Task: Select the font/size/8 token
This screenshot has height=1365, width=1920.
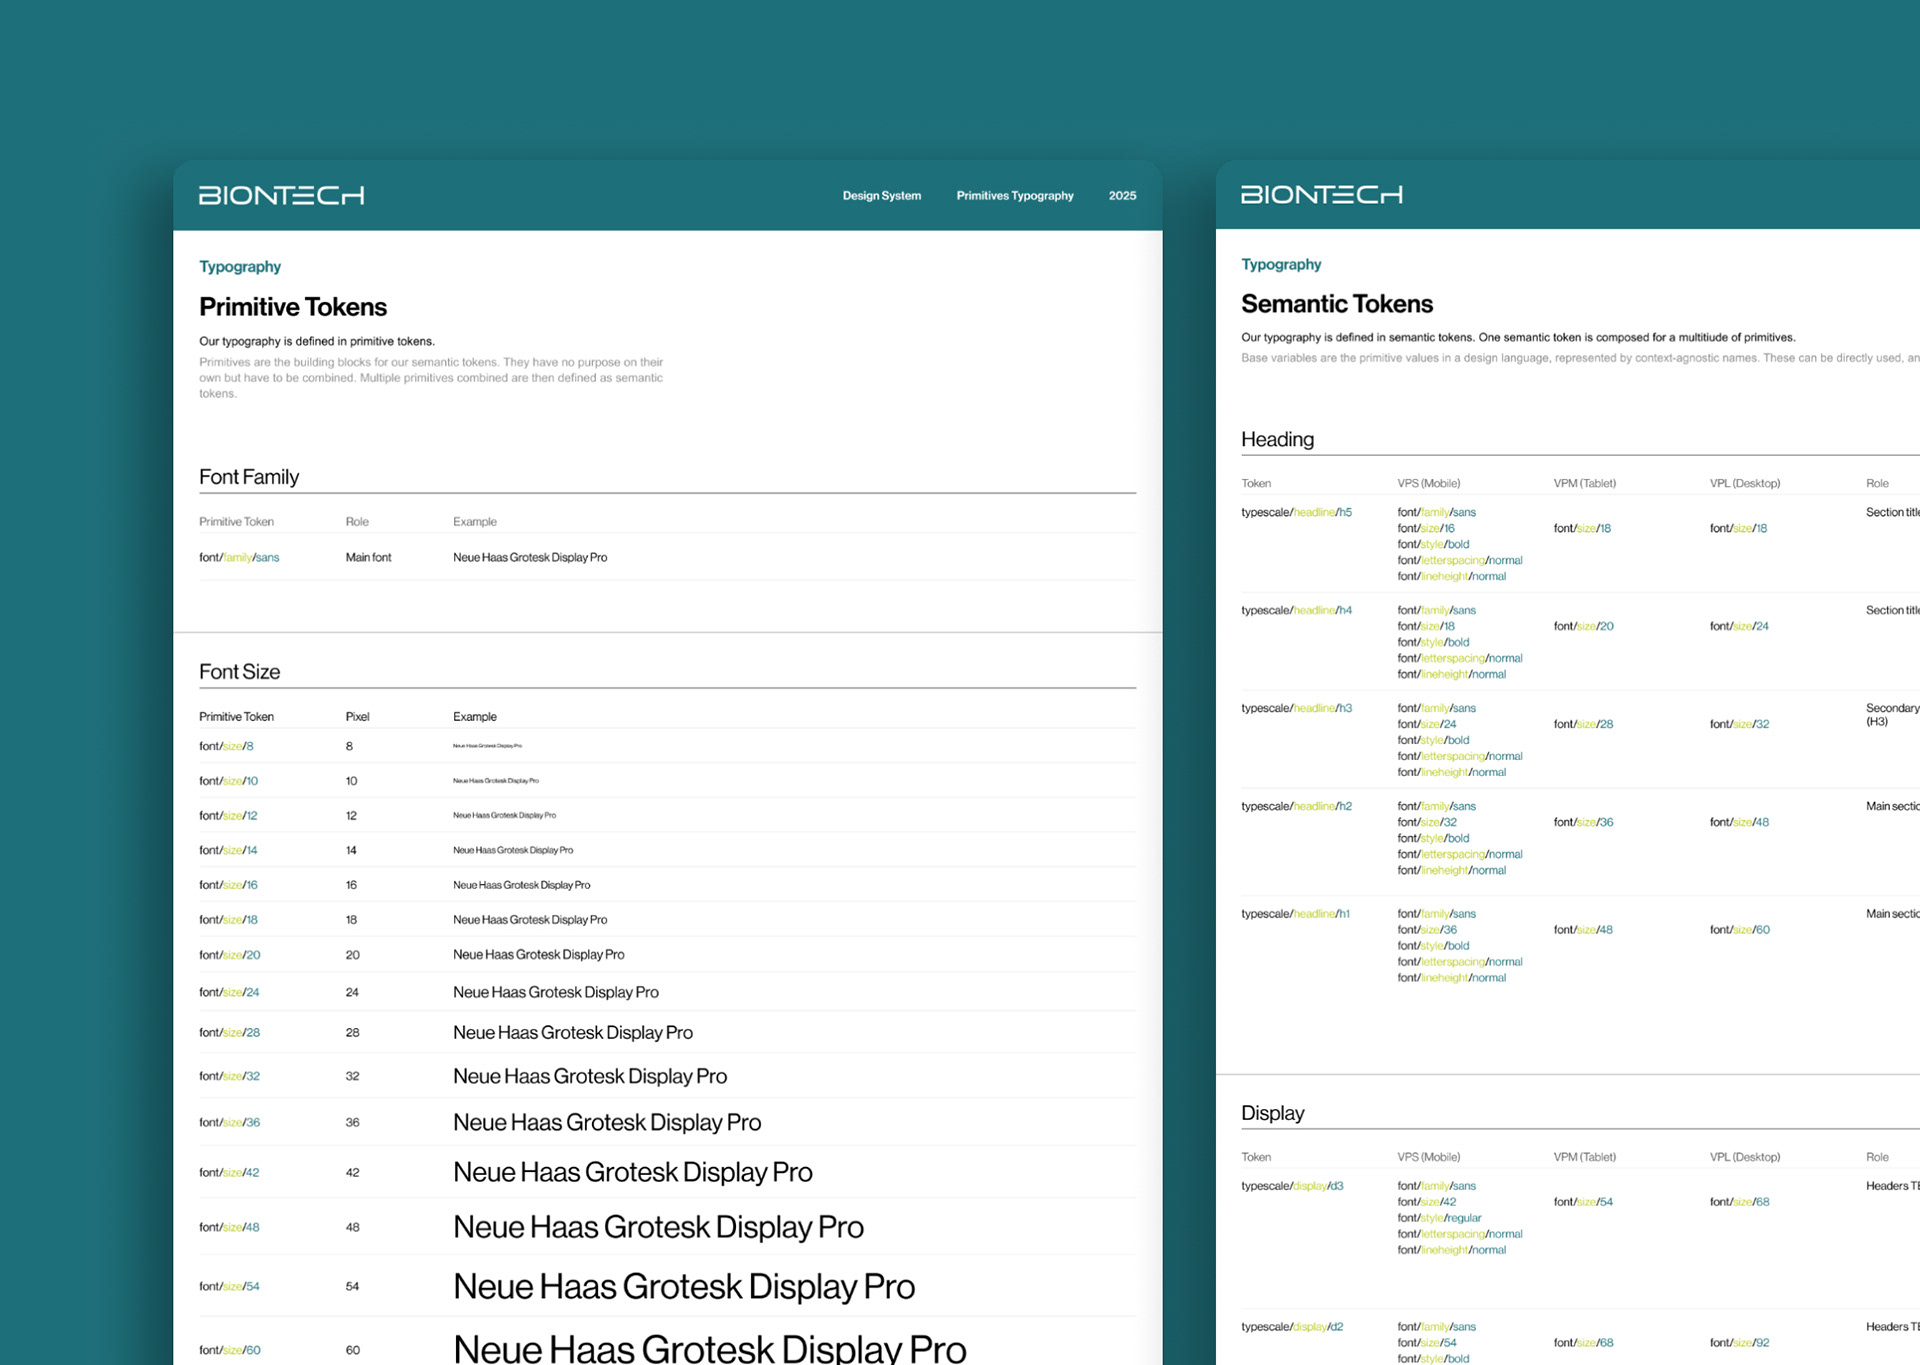Action: pyautogui.click(x=226, y=747)
